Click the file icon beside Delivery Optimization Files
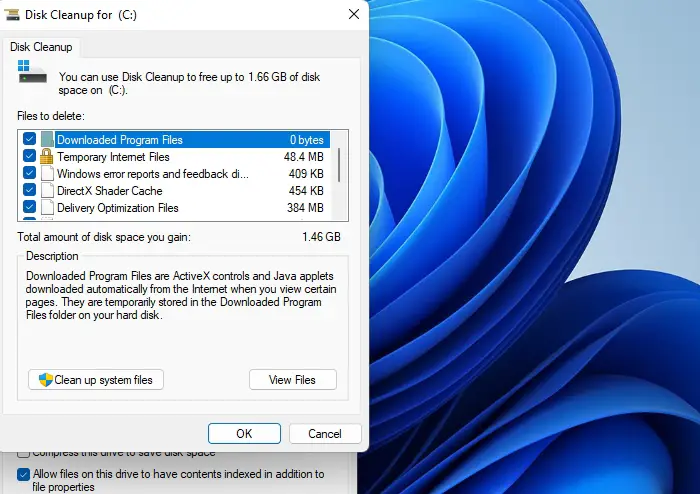The height and width of the screenshot is (494, 700). tap(47, 207)
